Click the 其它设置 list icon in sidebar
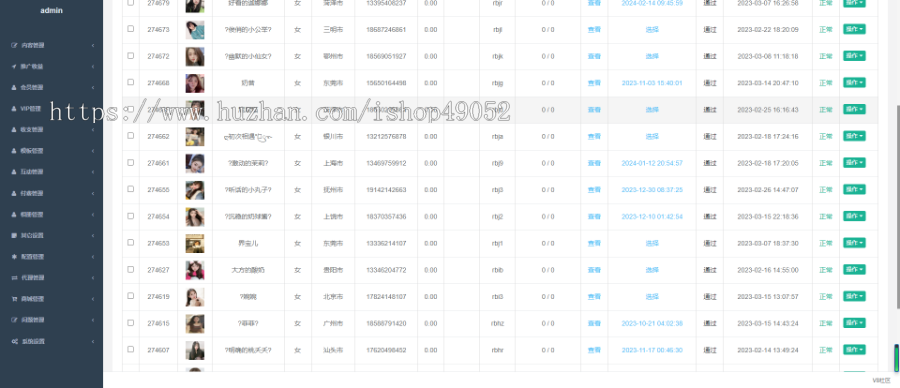The height and width of the screenshot is (388, 900). 14,235
